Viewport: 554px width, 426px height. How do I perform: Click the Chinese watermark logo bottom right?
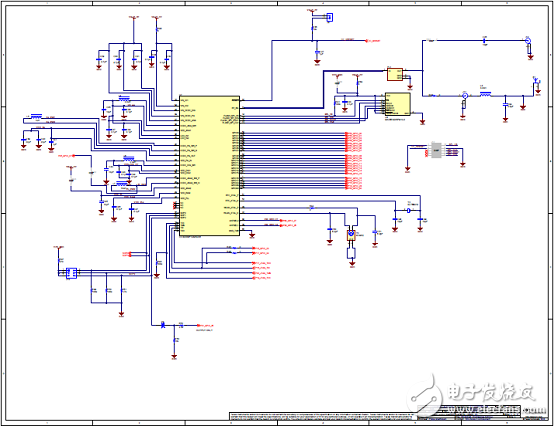tap(471, 393)
